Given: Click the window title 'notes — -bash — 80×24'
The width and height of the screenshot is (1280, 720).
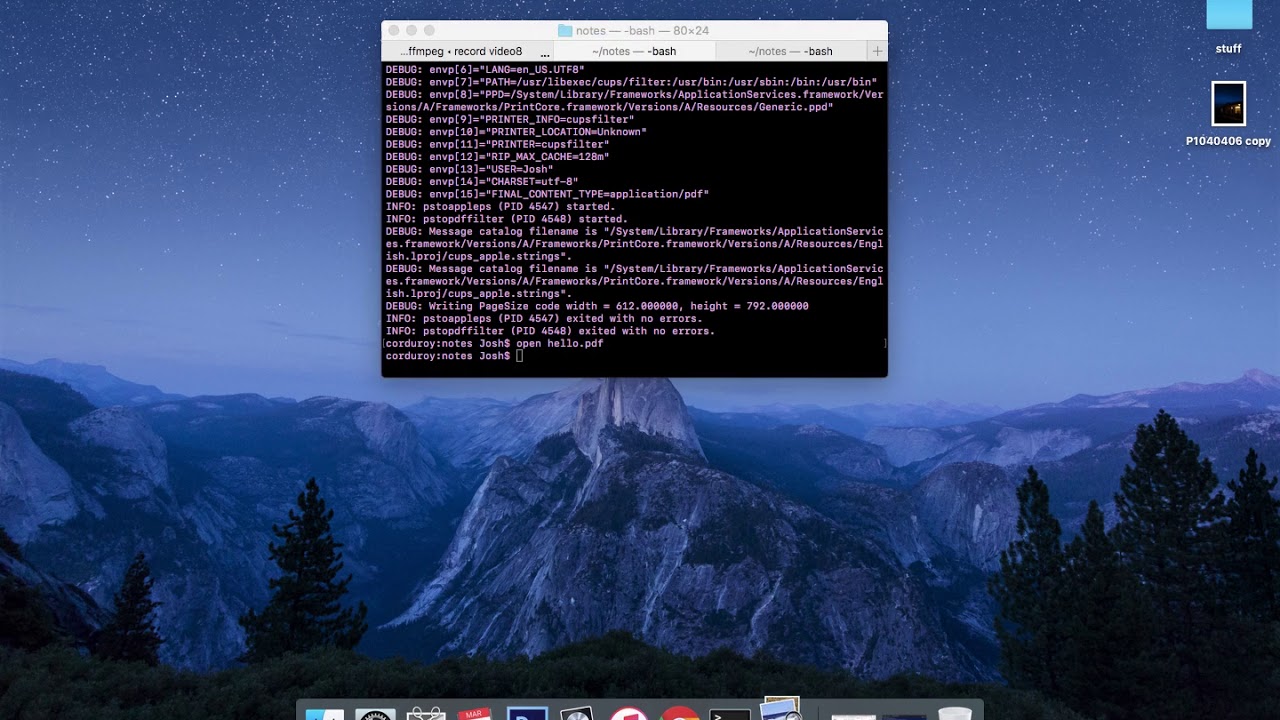Looking at the screenshot, I should pyautogui.click(x=641, y=31).
